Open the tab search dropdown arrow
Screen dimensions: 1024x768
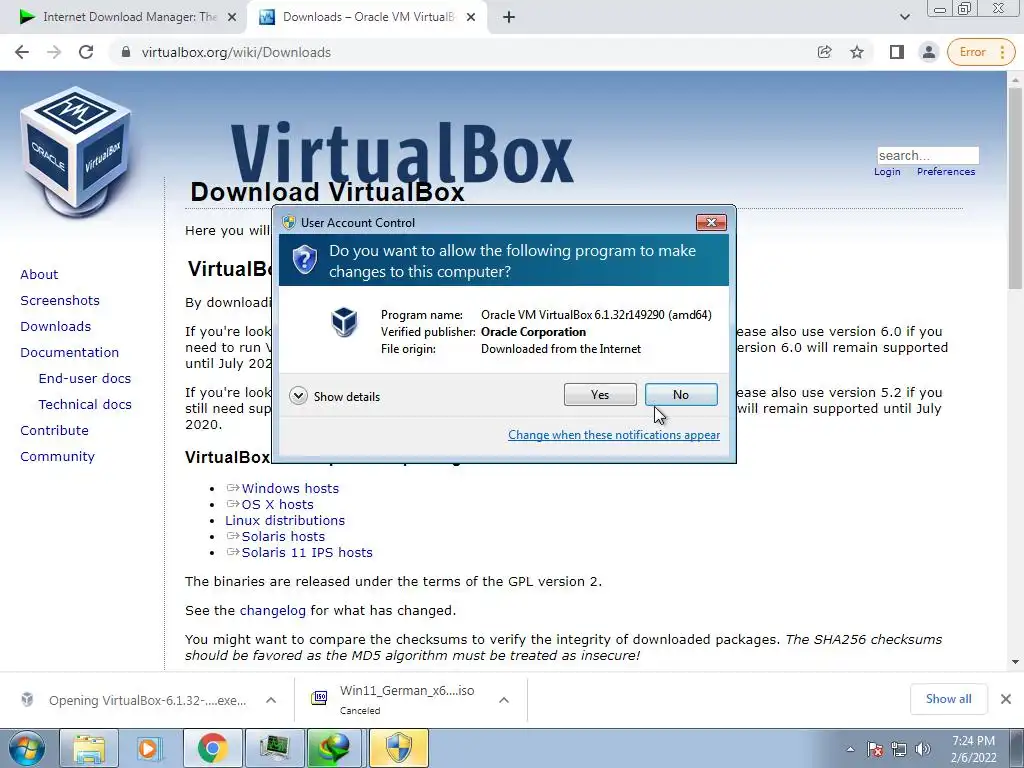coord(904,17)
